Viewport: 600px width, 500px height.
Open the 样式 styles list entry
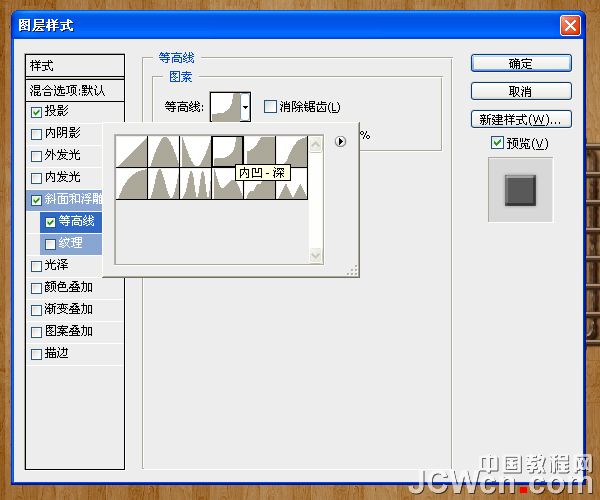[x=75, y=66]
